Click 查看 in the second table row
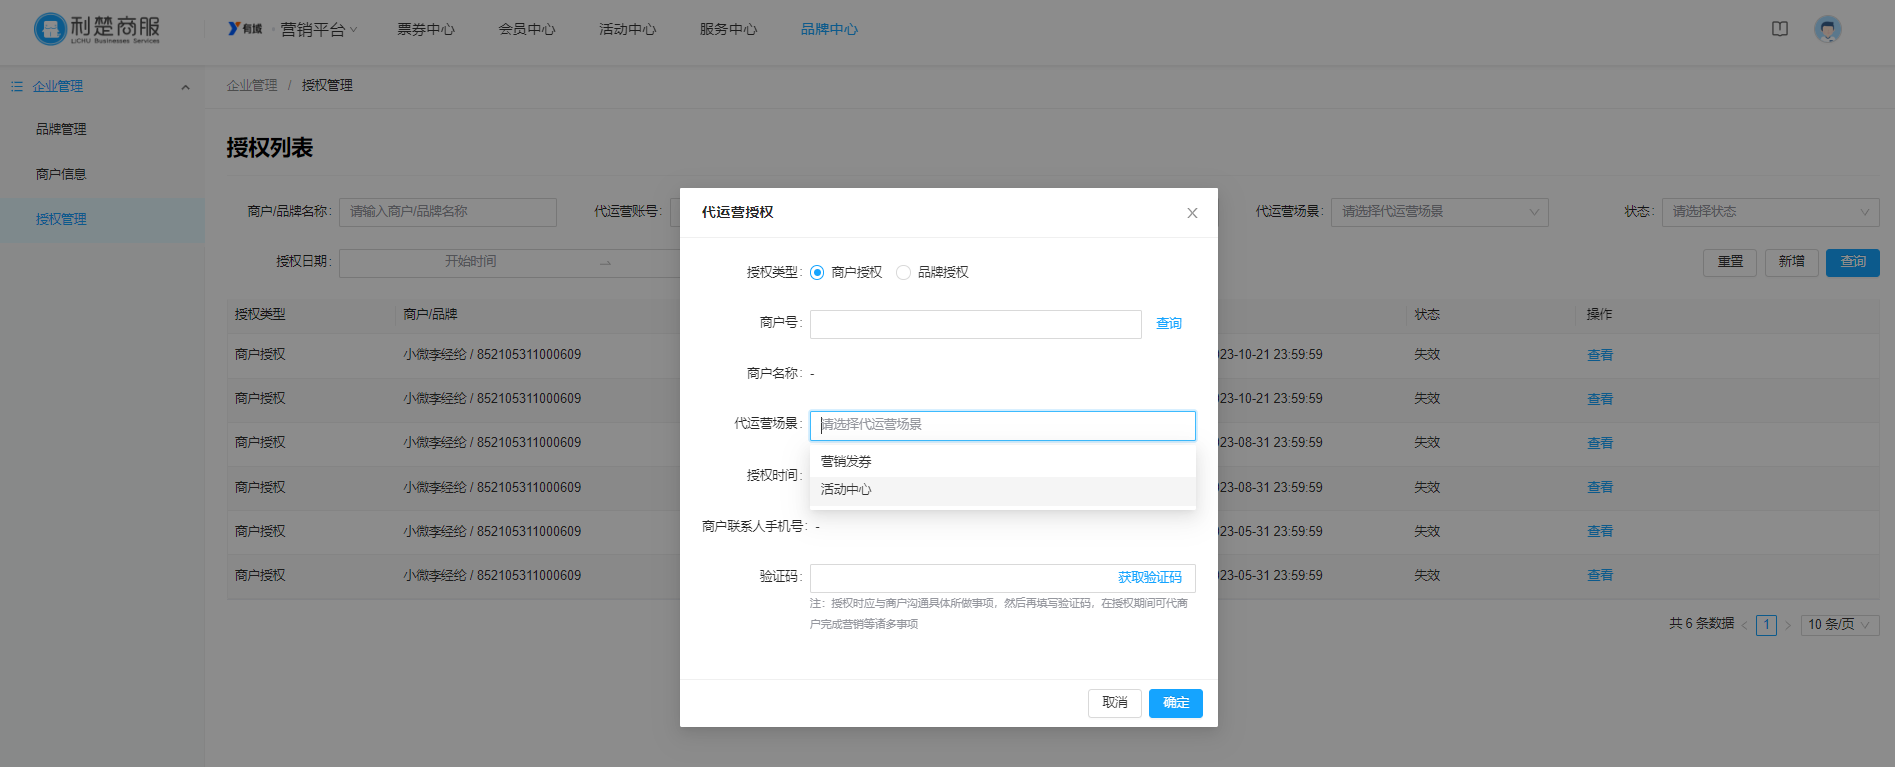Screen dimensions: 1895x767 1600,400
